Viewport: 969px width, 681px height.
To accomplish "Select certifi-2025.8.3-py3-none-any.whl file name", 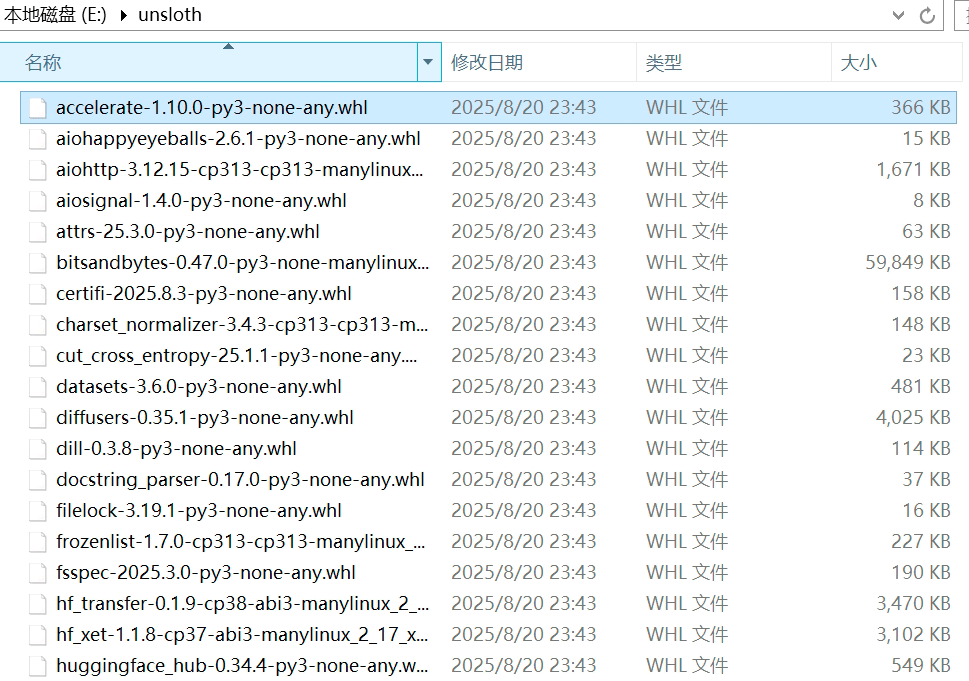I will (x=203, y=294).
